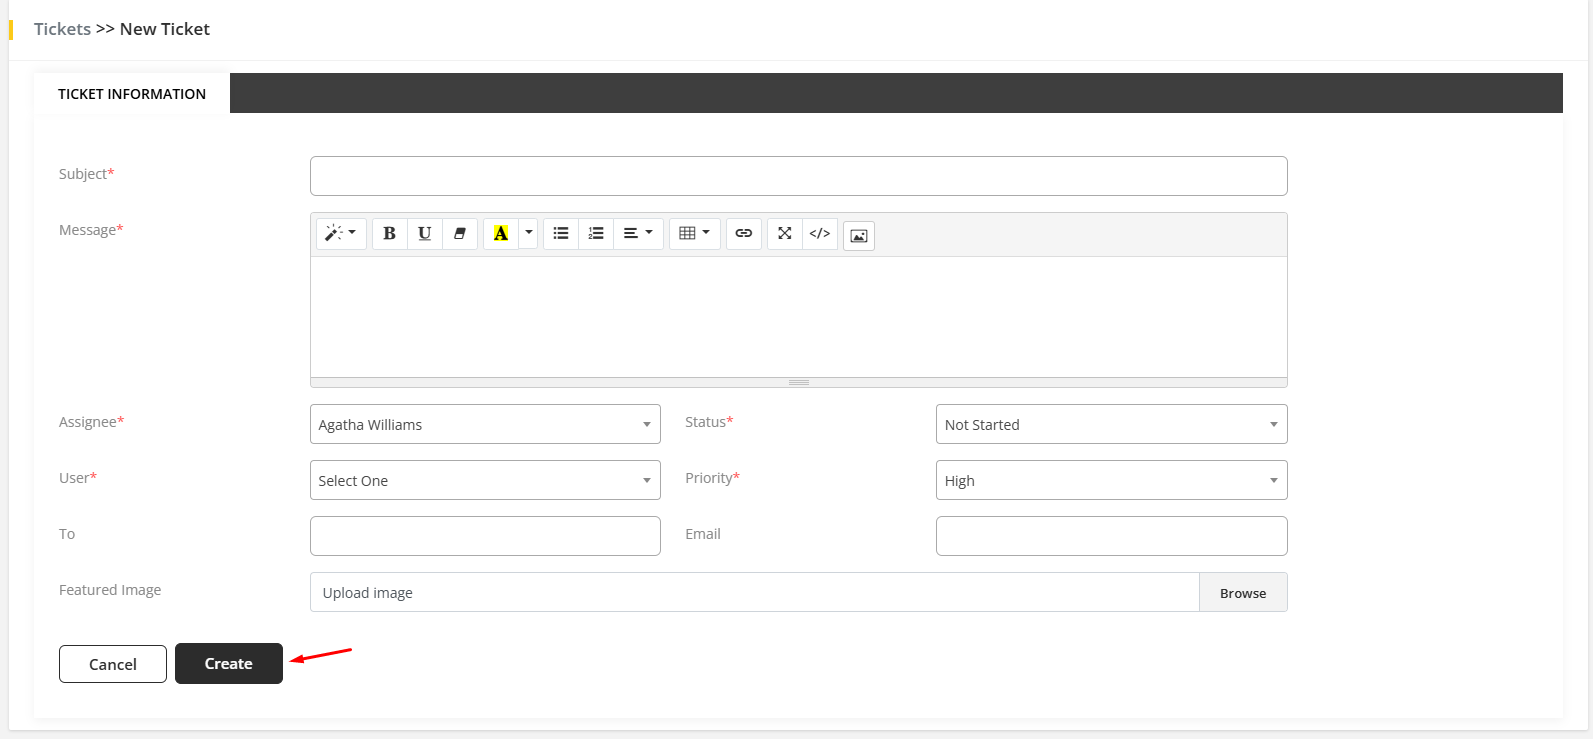The width and height of the screenshot is (1593, 739).
Task: Expand the text color options arrow
Action: [529, 234]
